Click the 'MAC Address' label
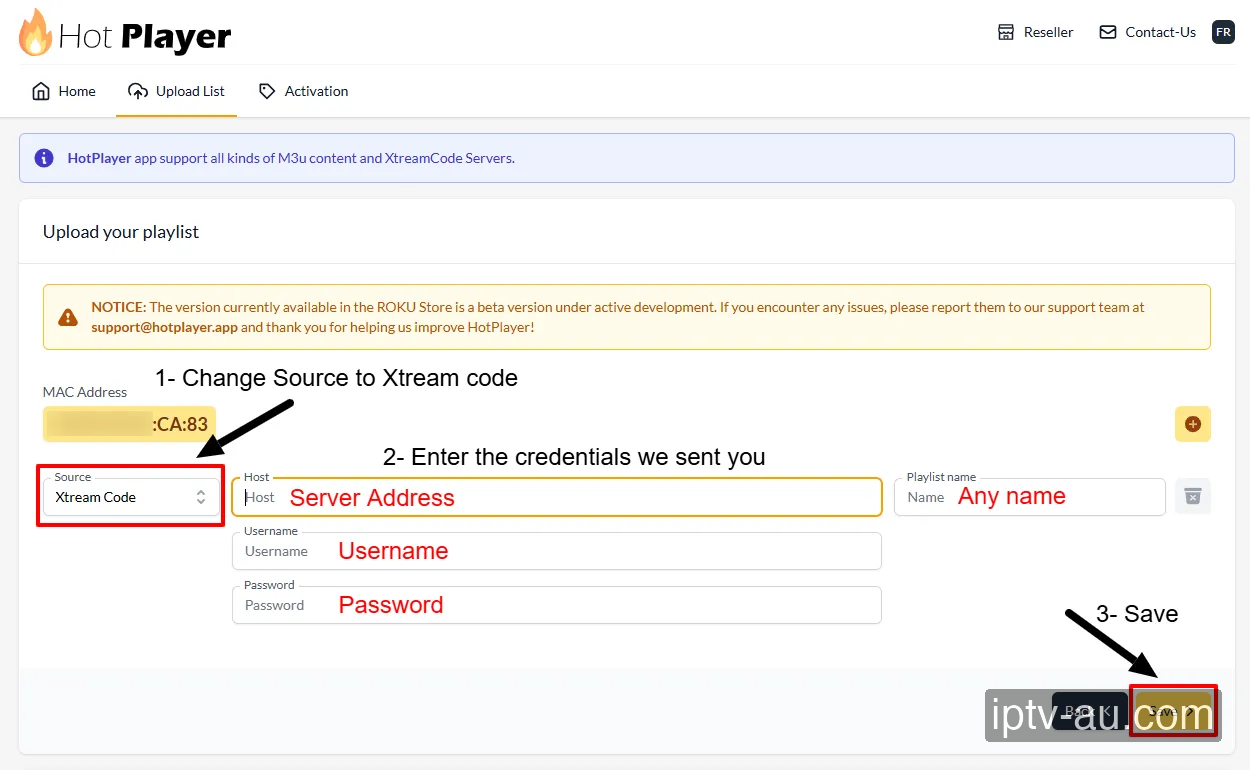The width and height of the screenshot is (1250, 770). coord(85,392)
